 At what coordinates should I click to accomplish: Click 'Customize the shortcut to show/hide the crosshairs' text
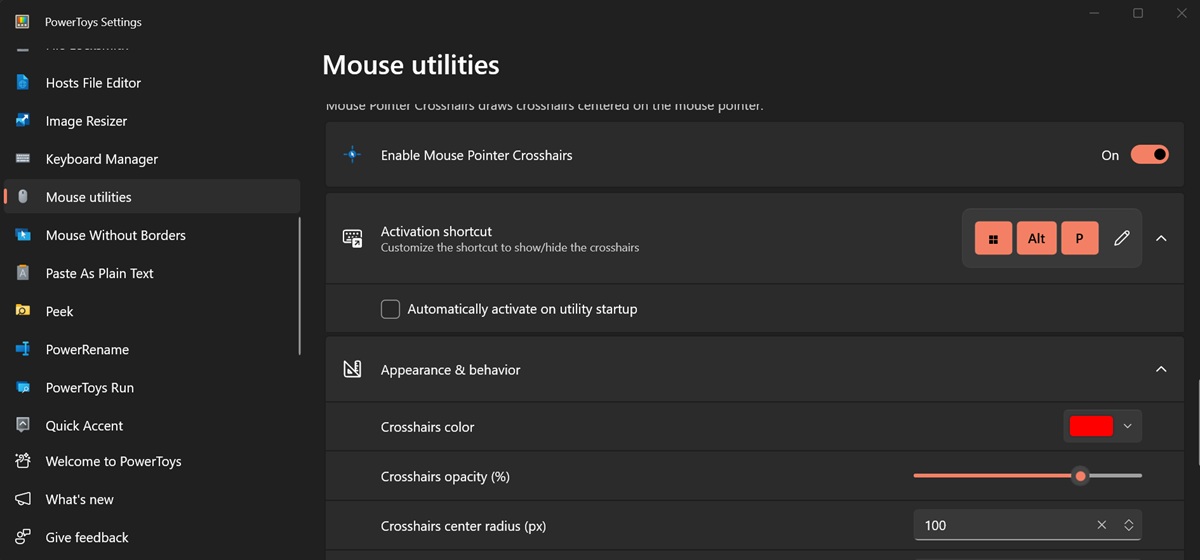click(510, 247)
